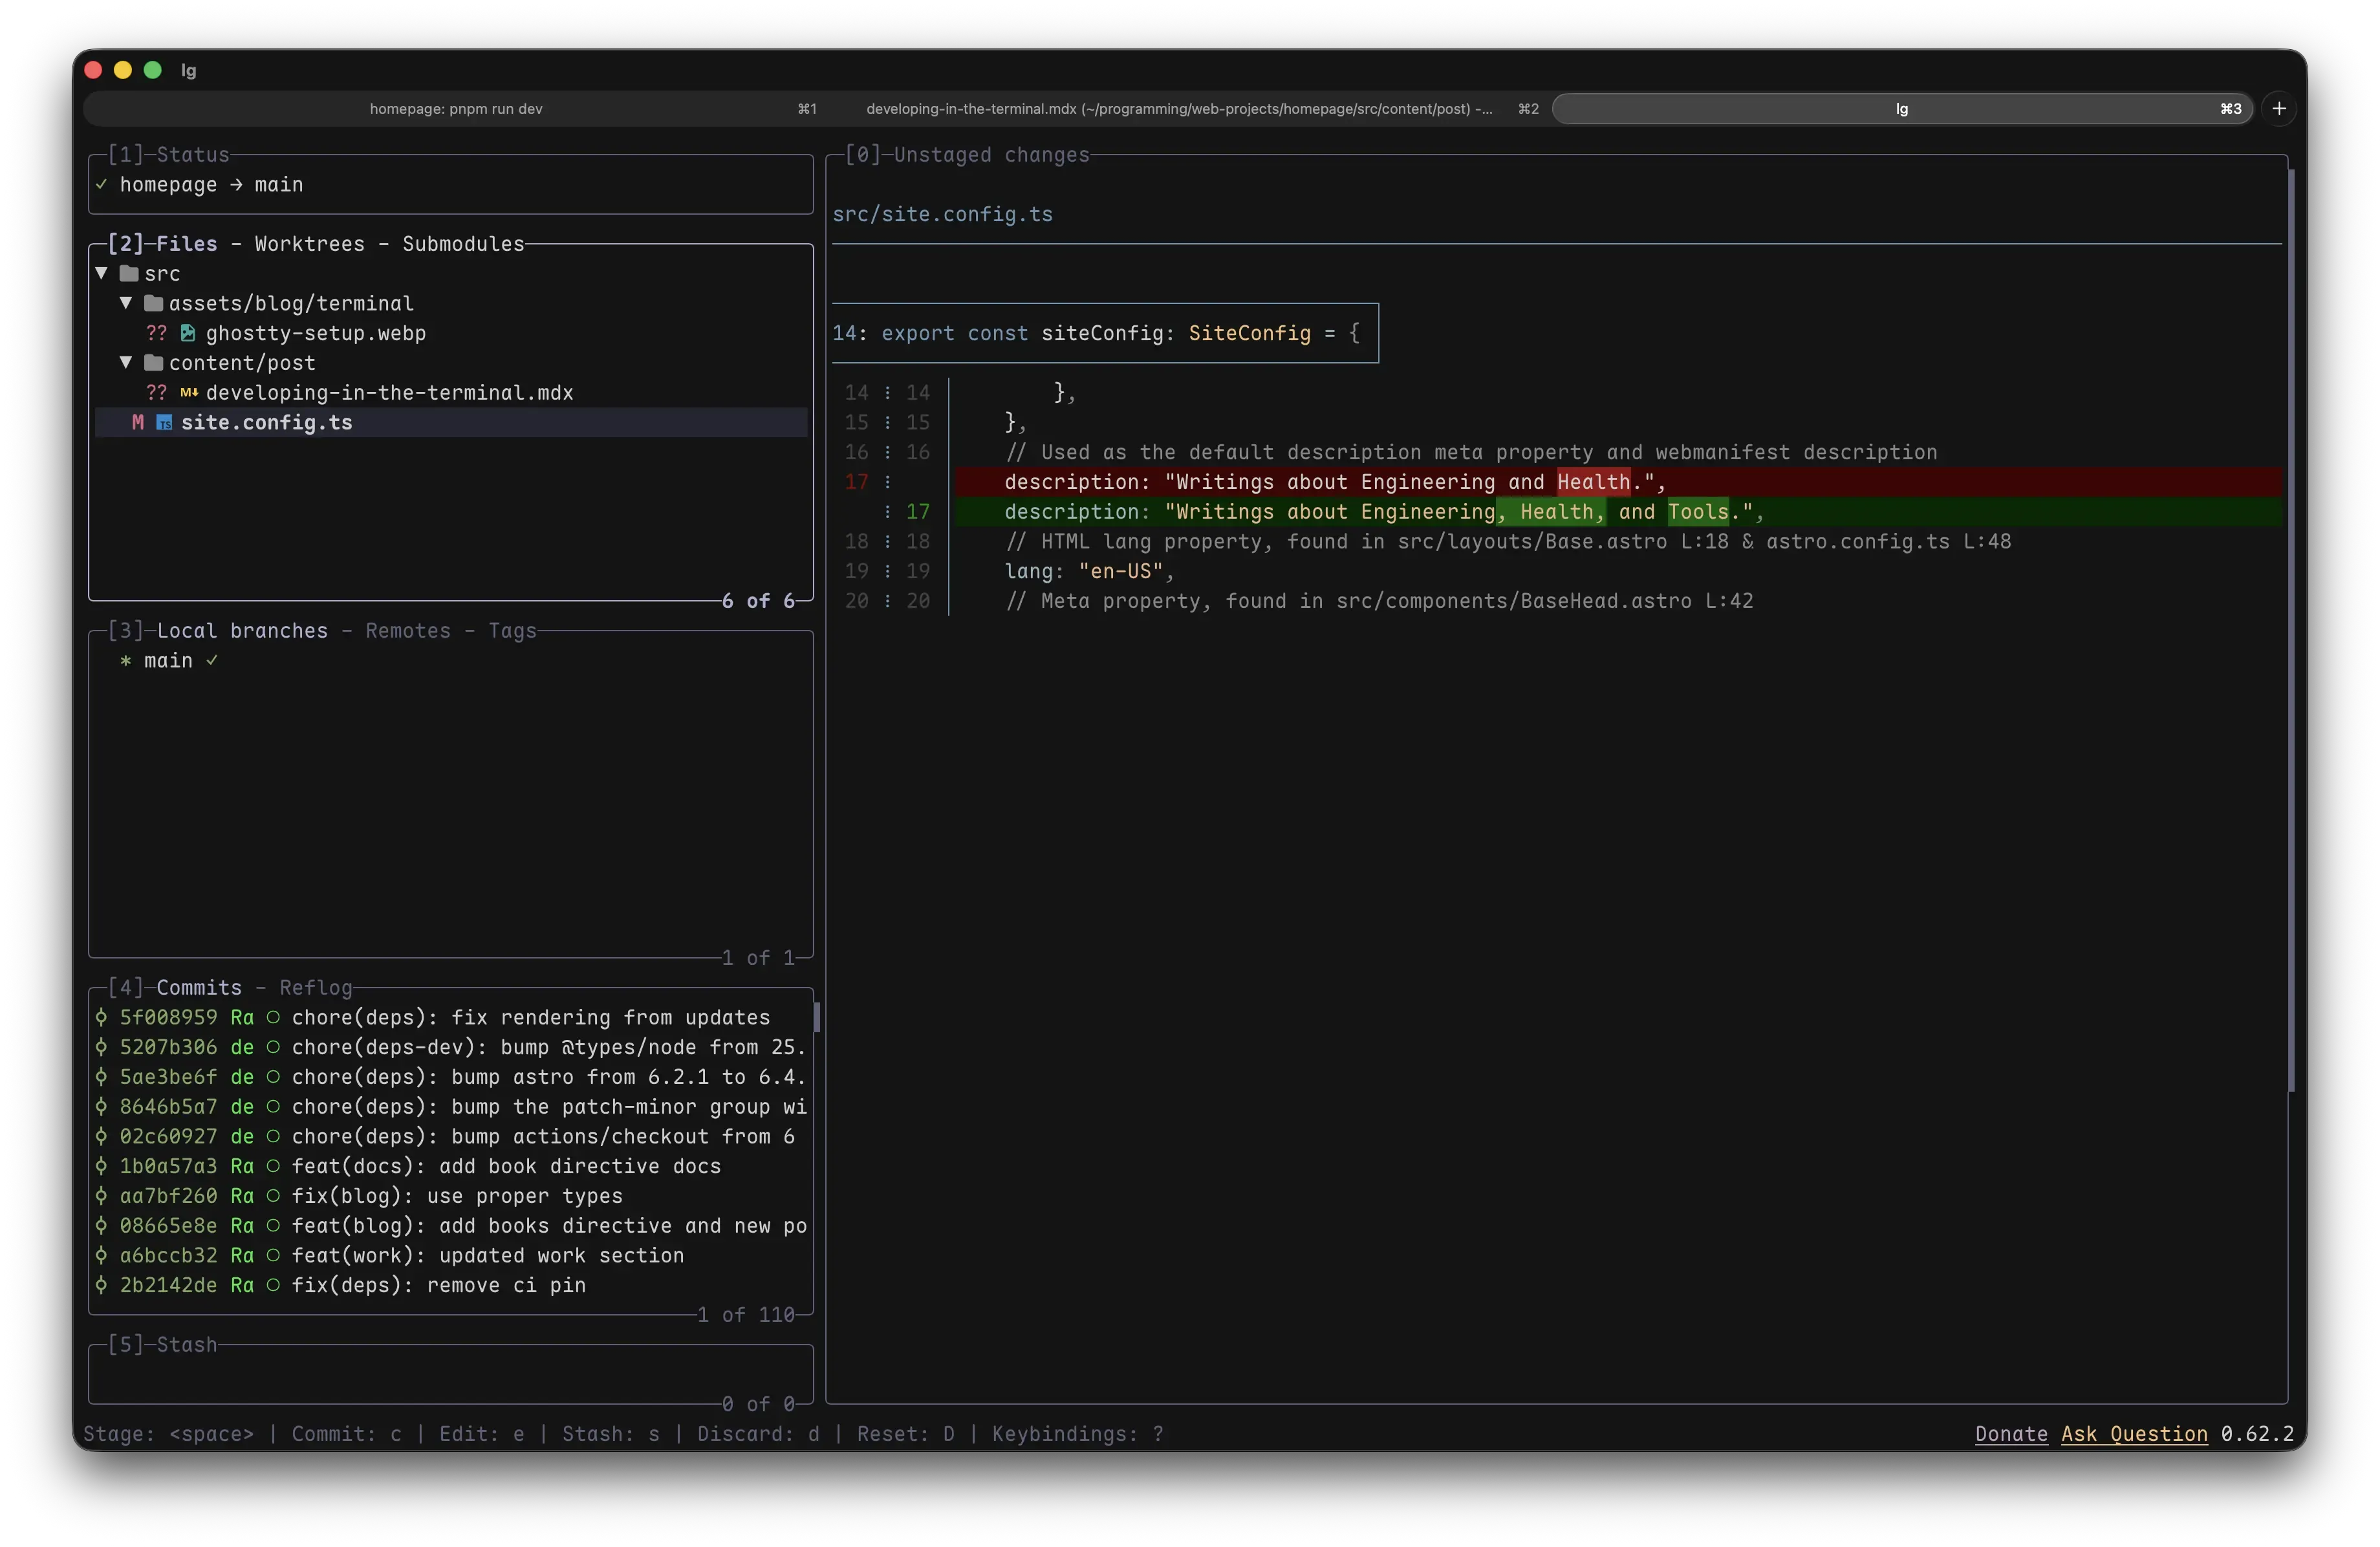Image resolution: width=2380 pixels, height=1547 pixels.
Task: Click the [1] Status panel title
Action: (x=168, y=155)
